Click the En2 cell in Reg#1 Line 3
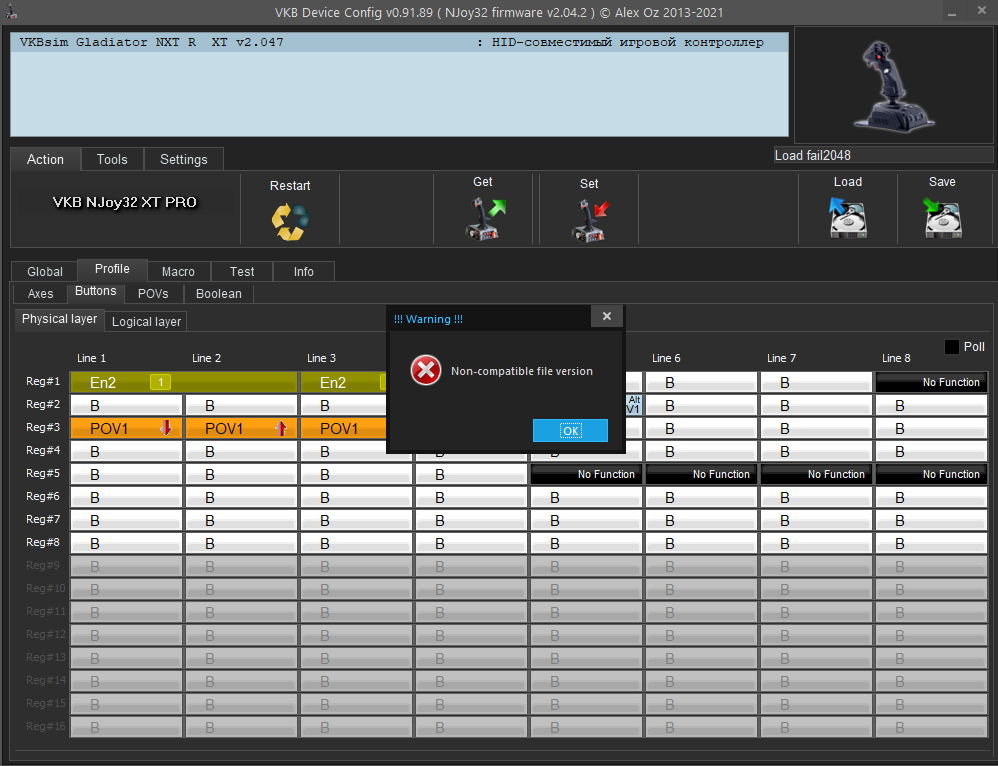 pos(344,382)
